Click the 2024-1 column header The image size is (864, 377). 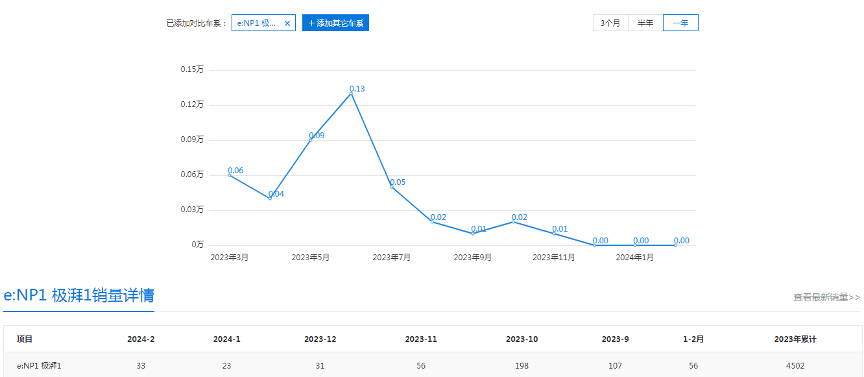[226, 340]
